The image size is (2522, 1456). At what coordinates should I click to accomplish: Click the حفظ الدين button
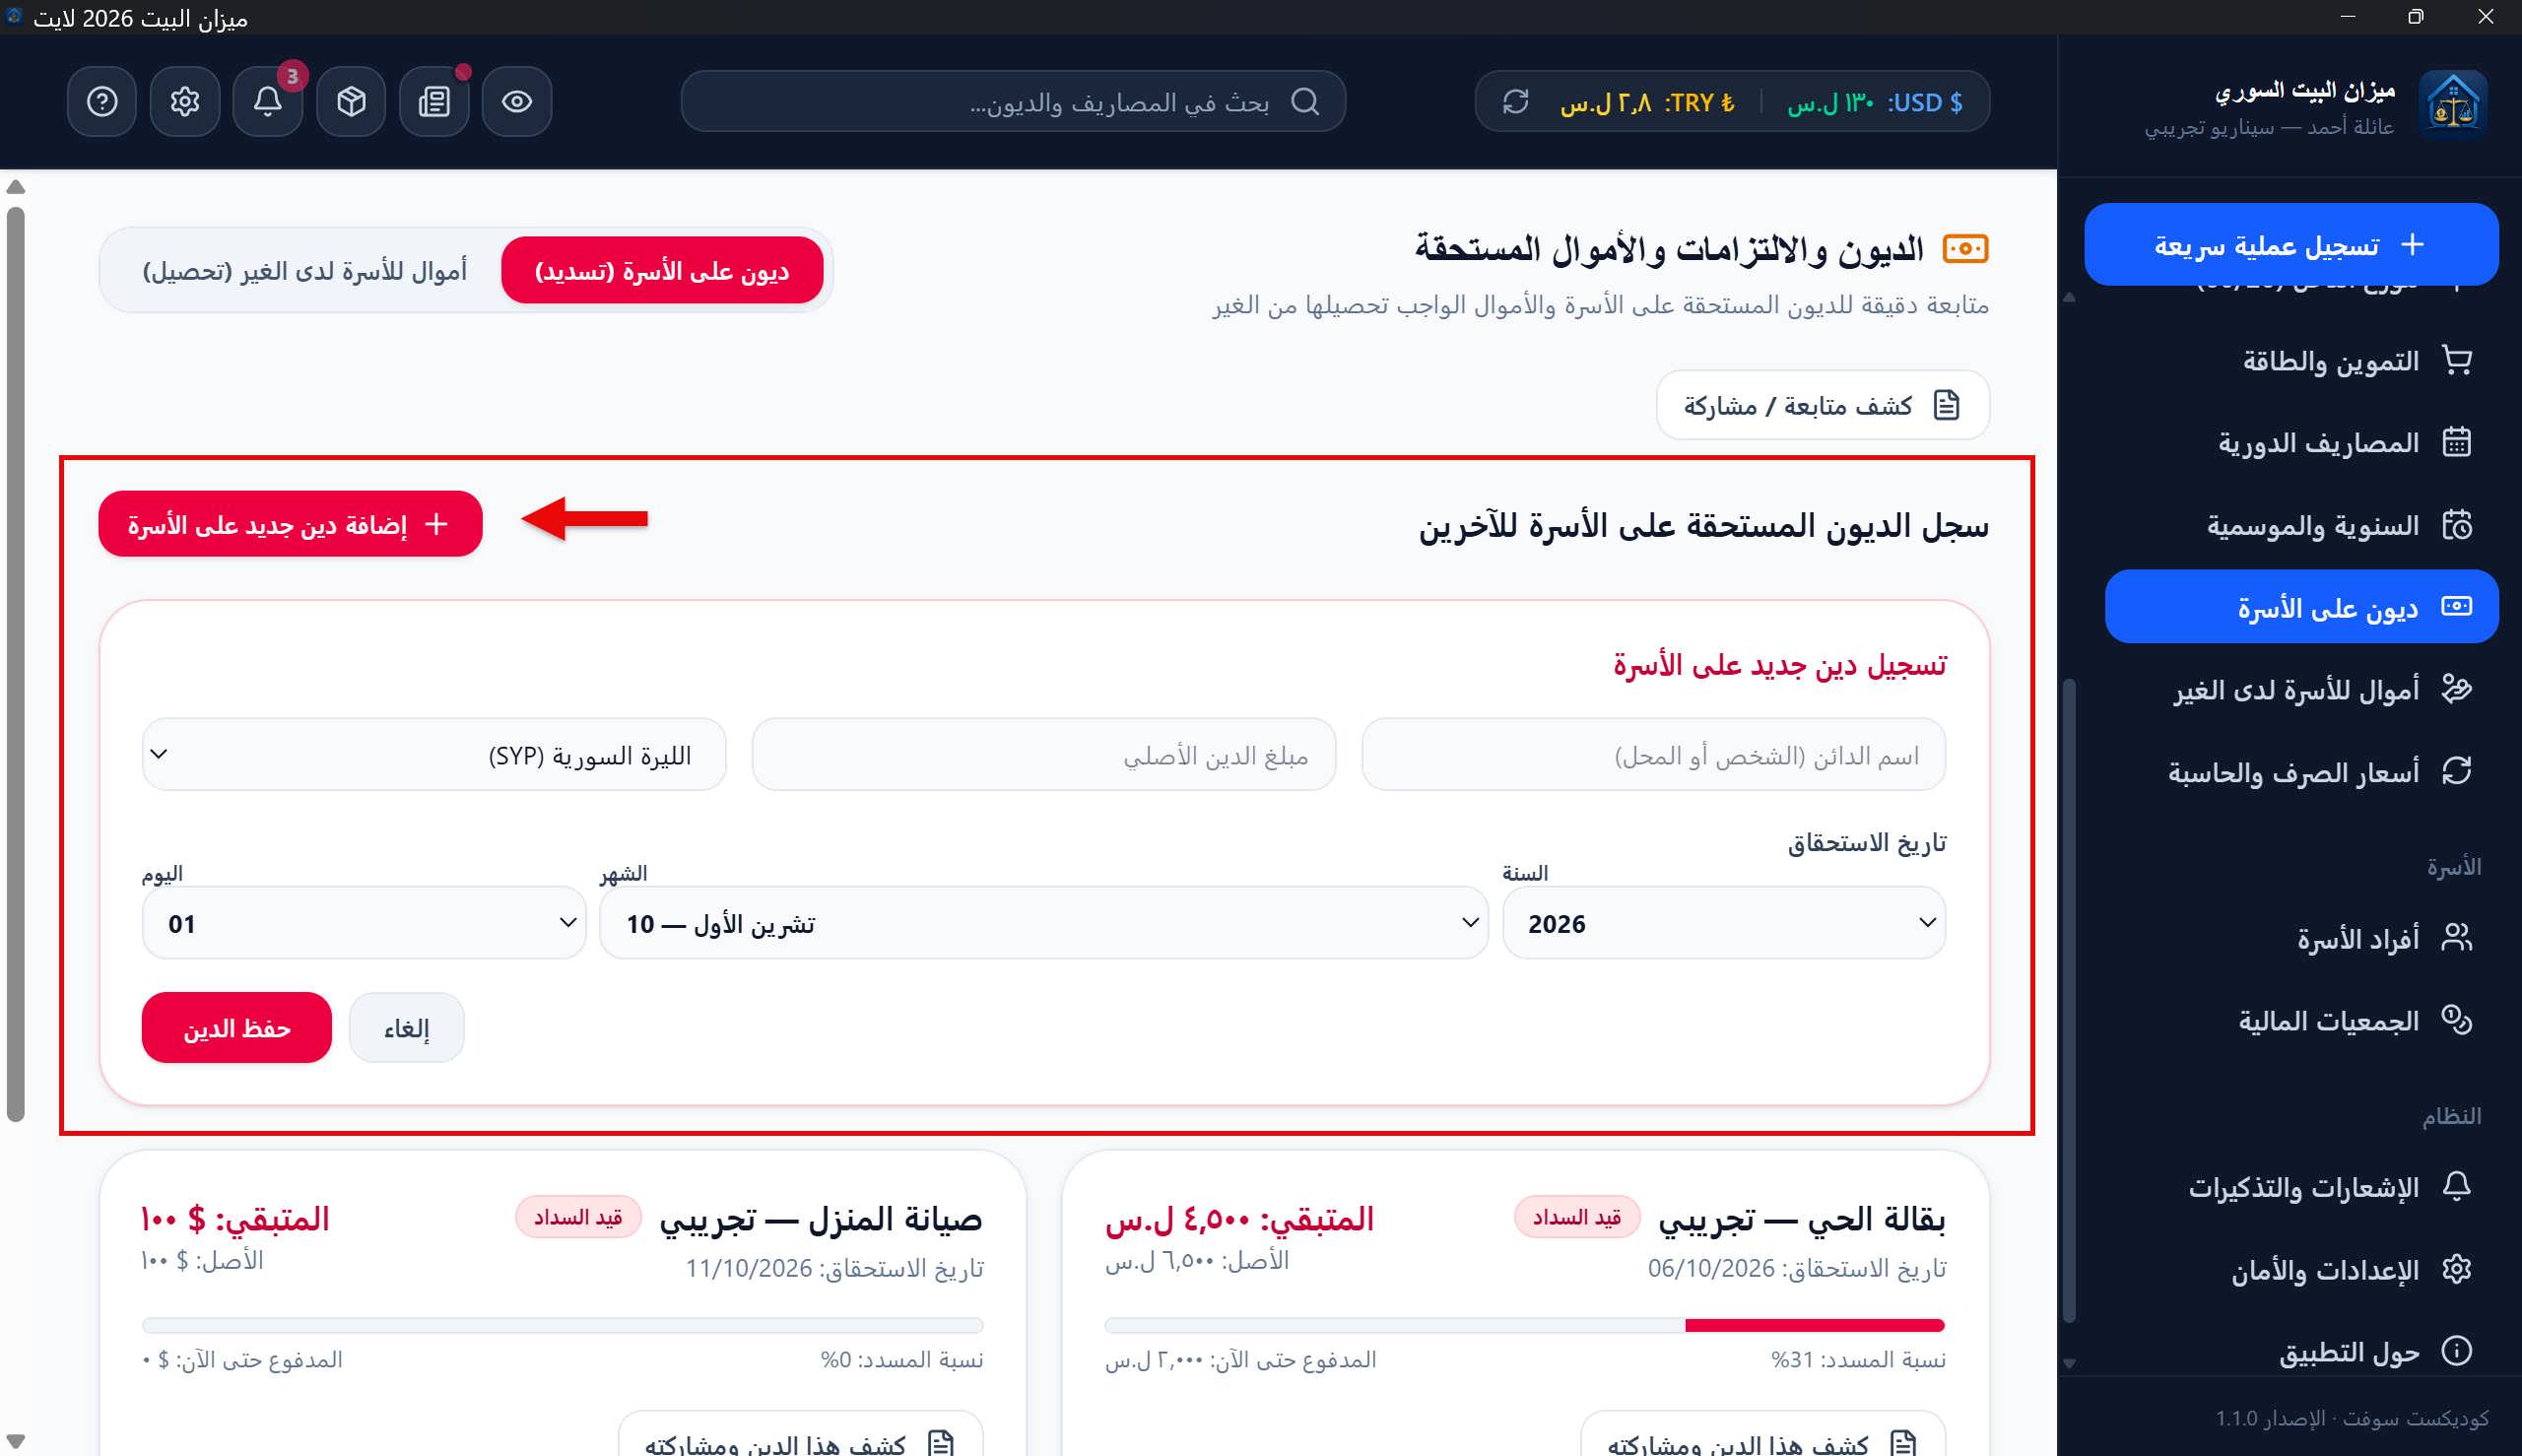(x=237, y=1028)
